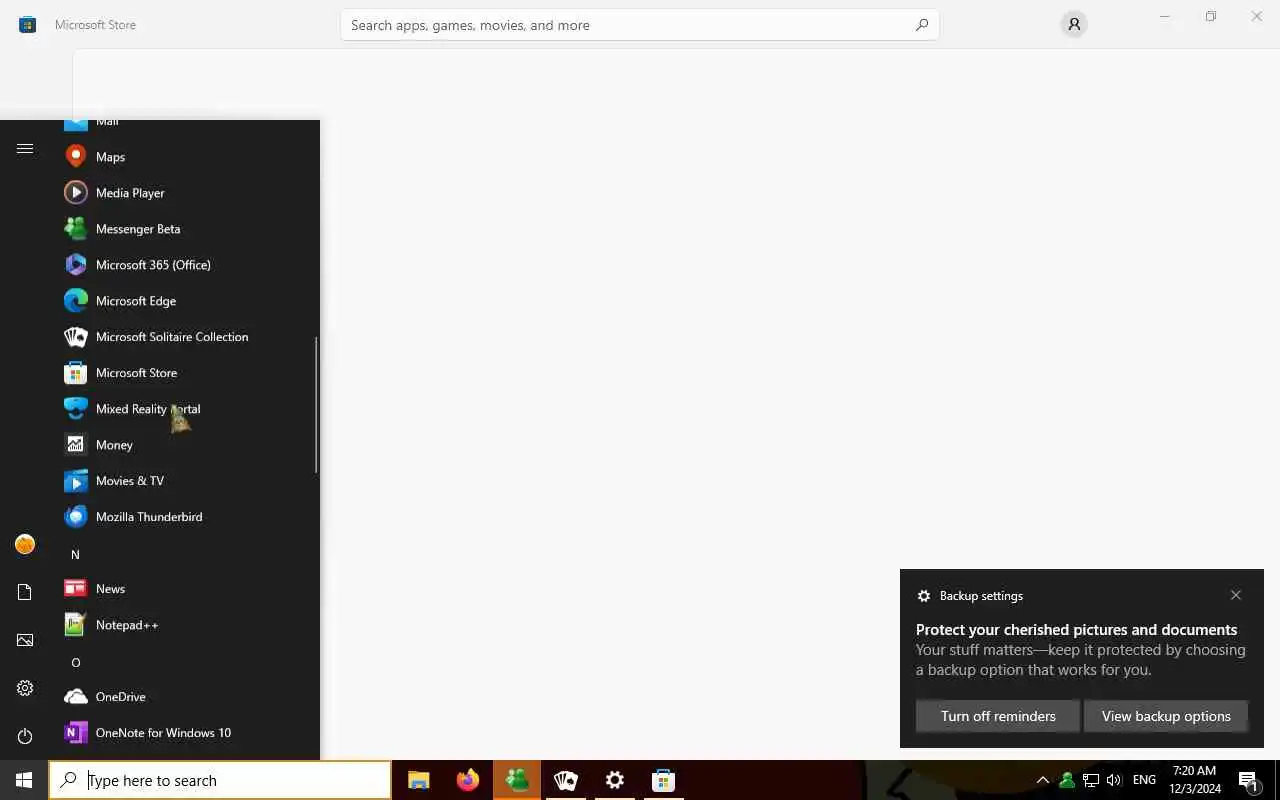The width and height of the screenshot is (1280, 800).
Task: Switch to Microsoft Store taskbar icon
Action: [x=664, y=780]
